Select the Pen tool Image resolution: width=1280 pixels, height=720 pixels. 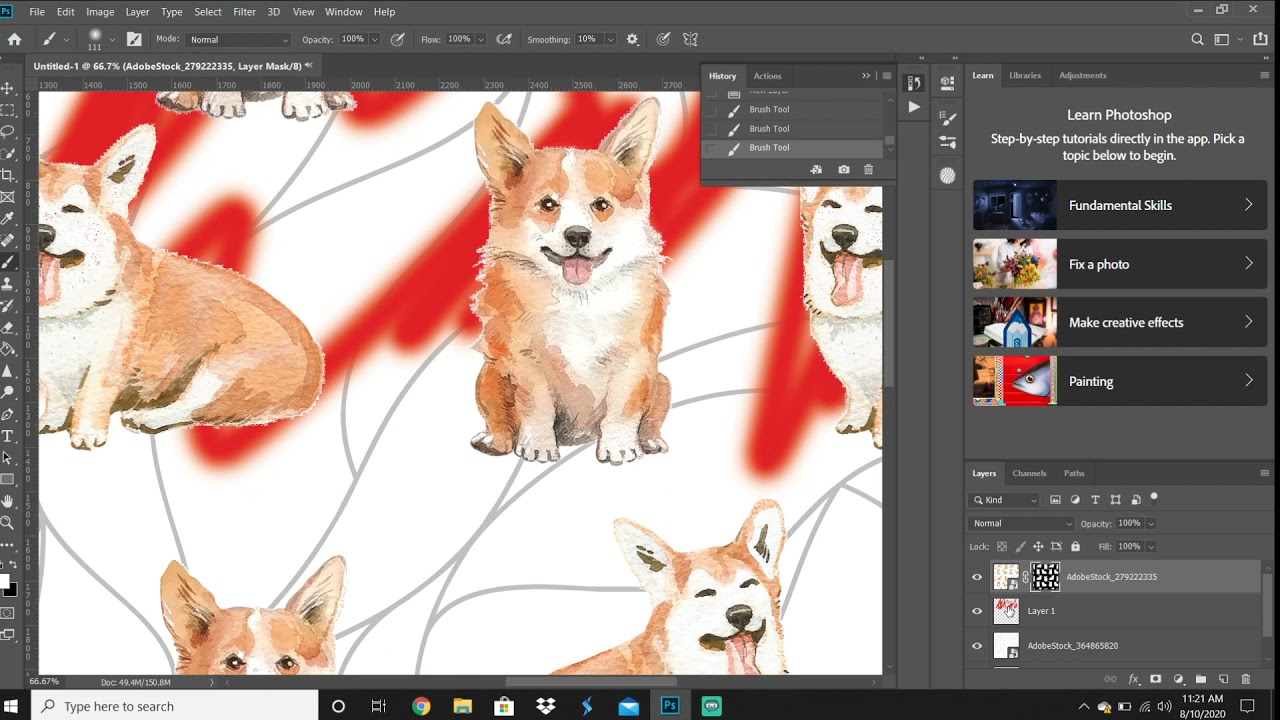point(8,414)
